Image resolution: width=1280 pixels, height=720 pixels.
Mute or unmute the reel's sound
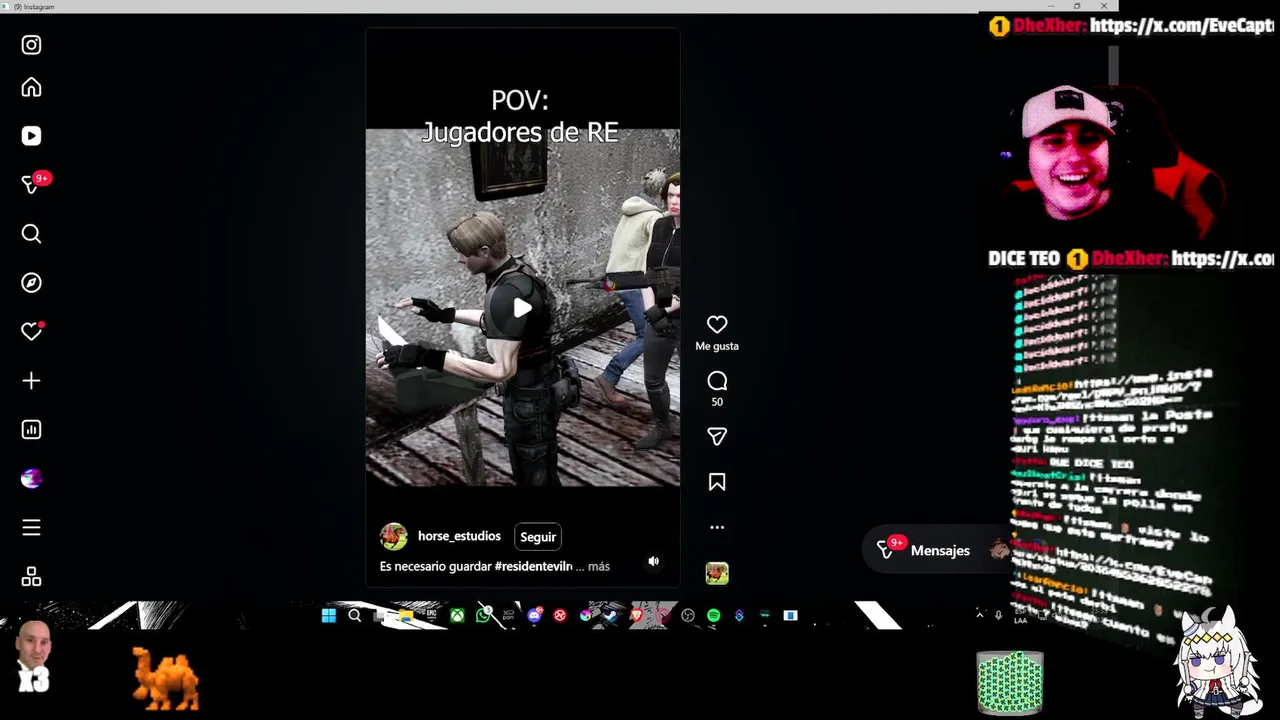[x=653, y=562]
